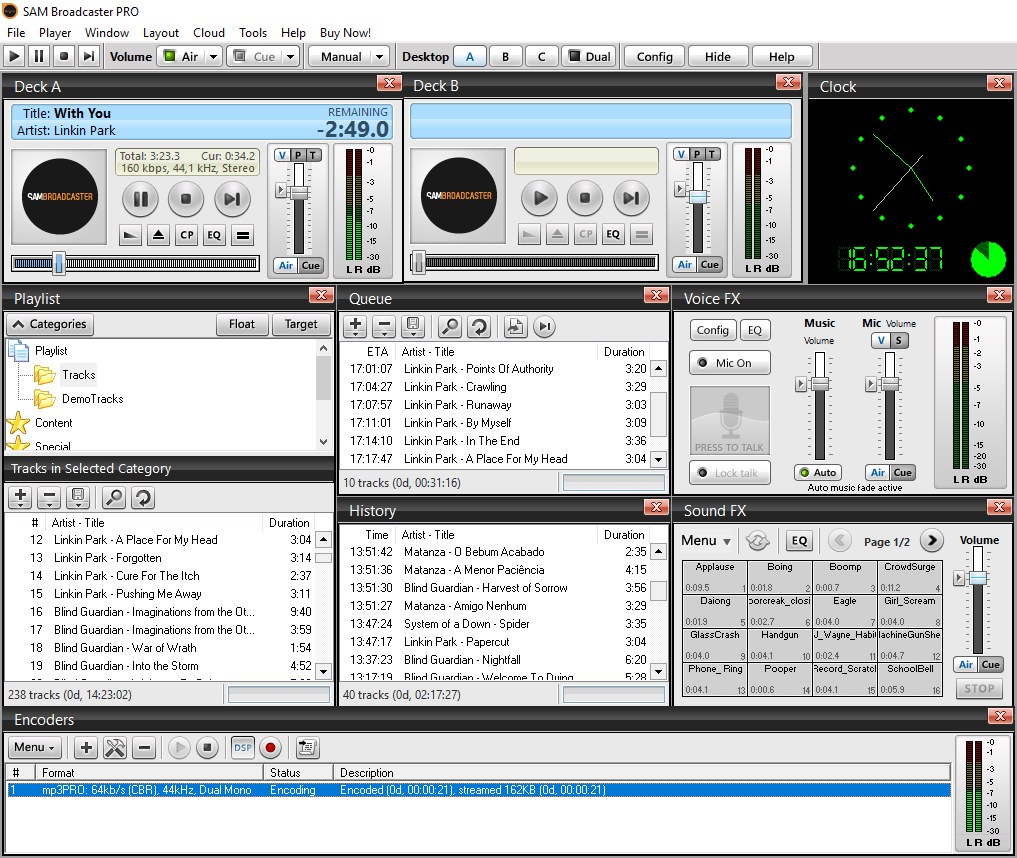The height and width of the screenshot is (858, 1017).
Task: Open the Encoders Menu dropdown
Action: 34,748
